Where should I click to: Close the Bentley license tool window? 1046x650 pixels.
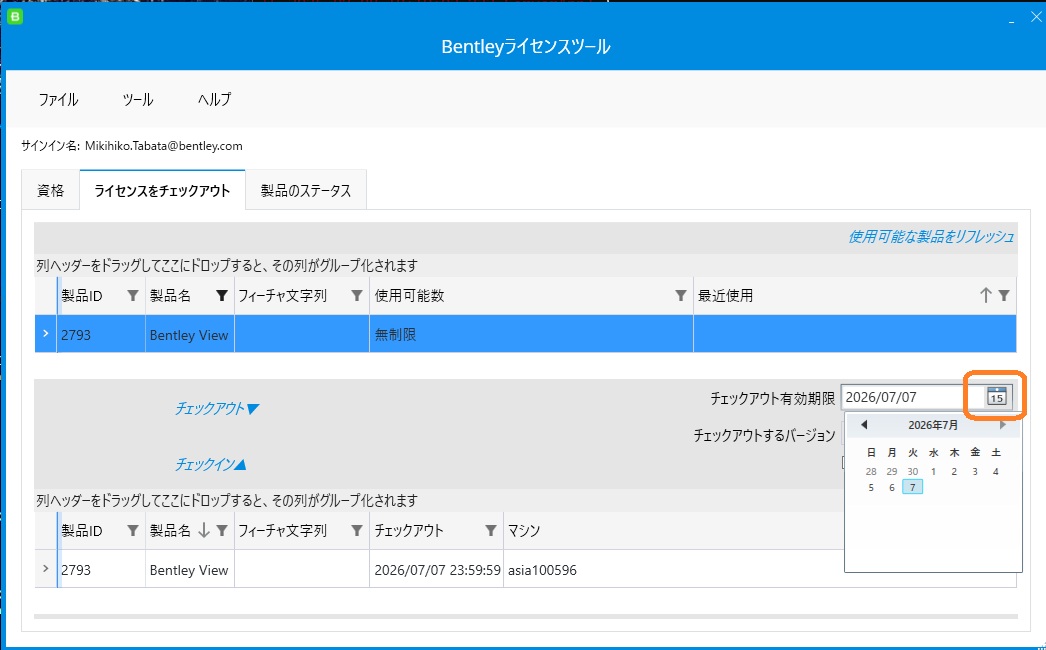click(x=1036, y=18)
